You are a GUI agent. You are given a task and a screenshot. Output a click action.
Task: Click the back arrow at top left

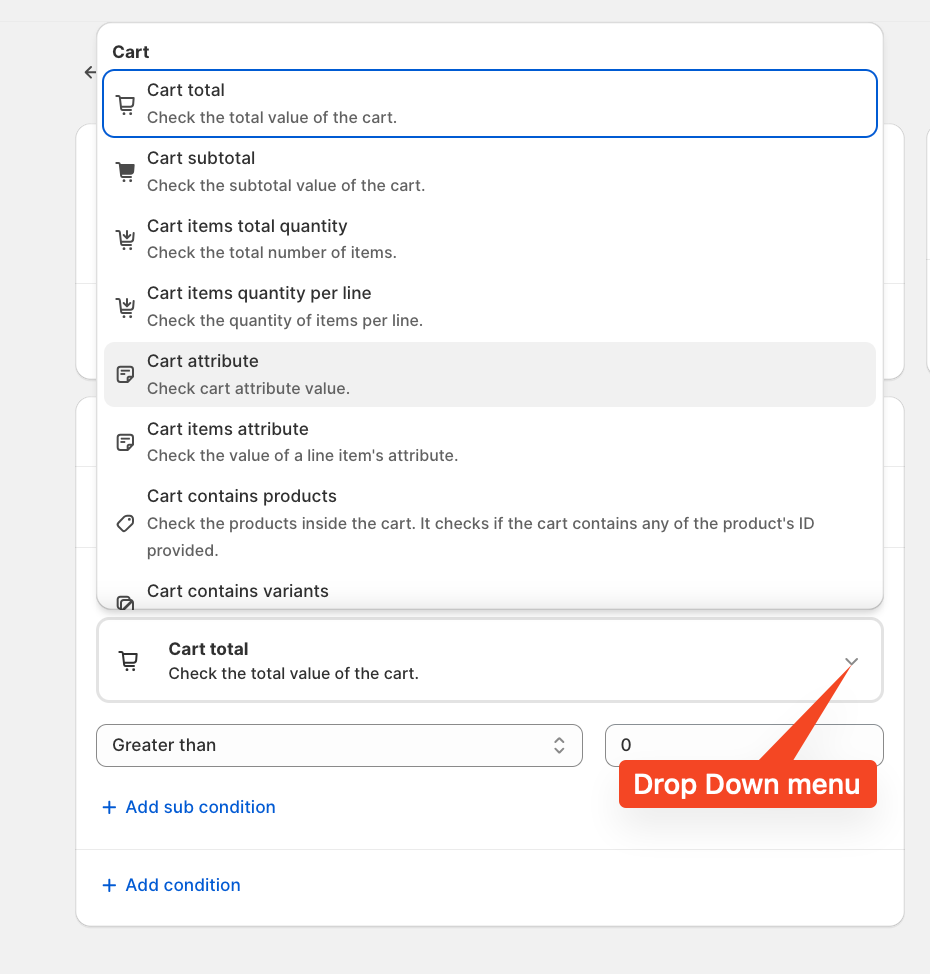click(90, 72)
